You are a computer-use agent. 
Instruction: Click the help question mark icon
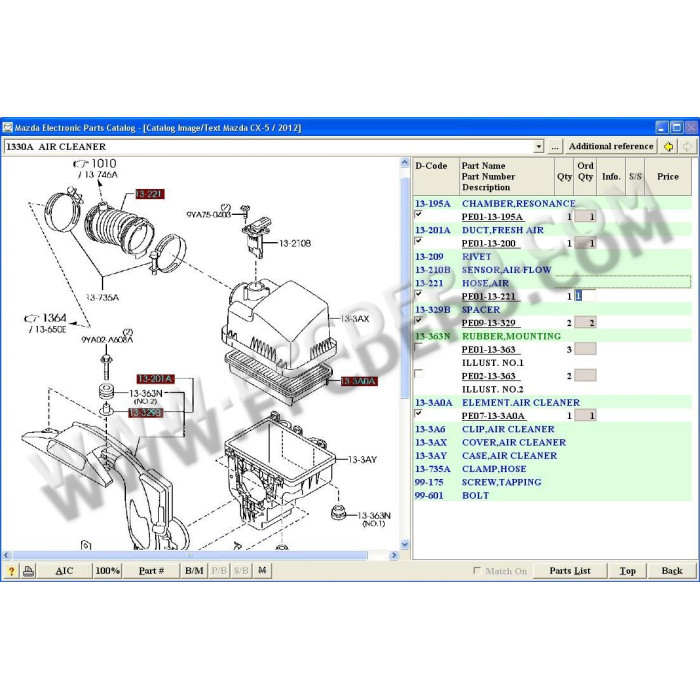[11, 571]
